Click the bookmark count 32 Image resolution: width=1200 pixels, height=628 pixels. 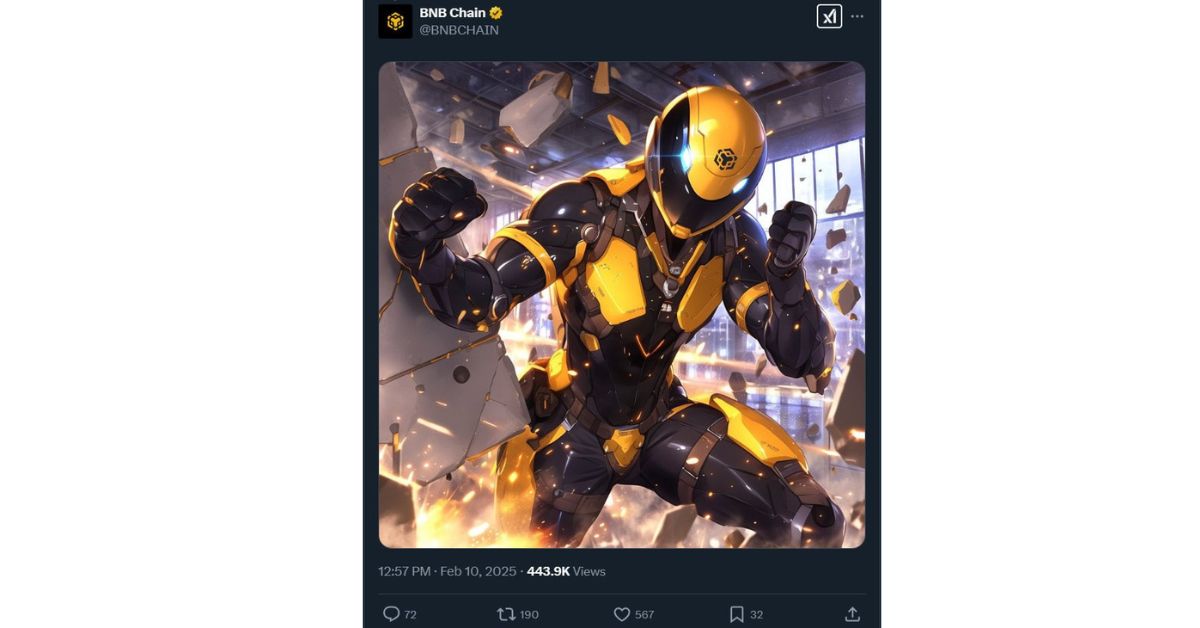(x=756, y=614)
